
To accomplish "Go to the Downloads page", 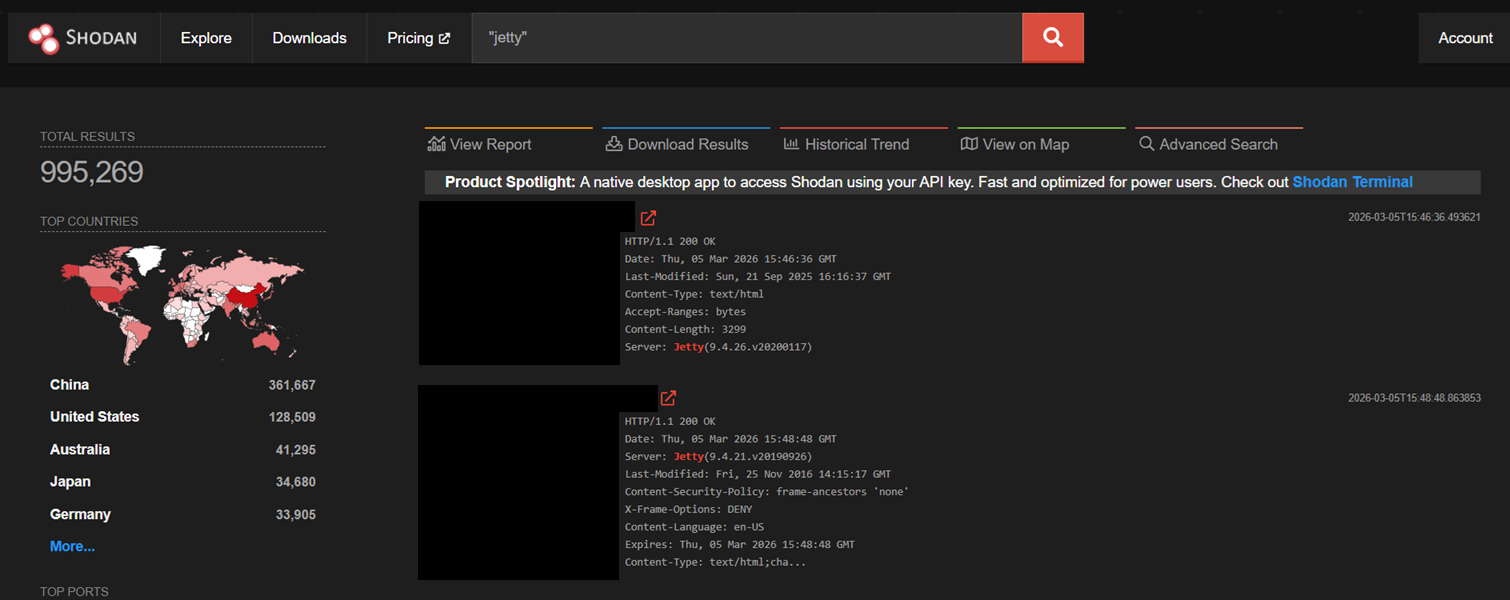I will pos(309,38).
